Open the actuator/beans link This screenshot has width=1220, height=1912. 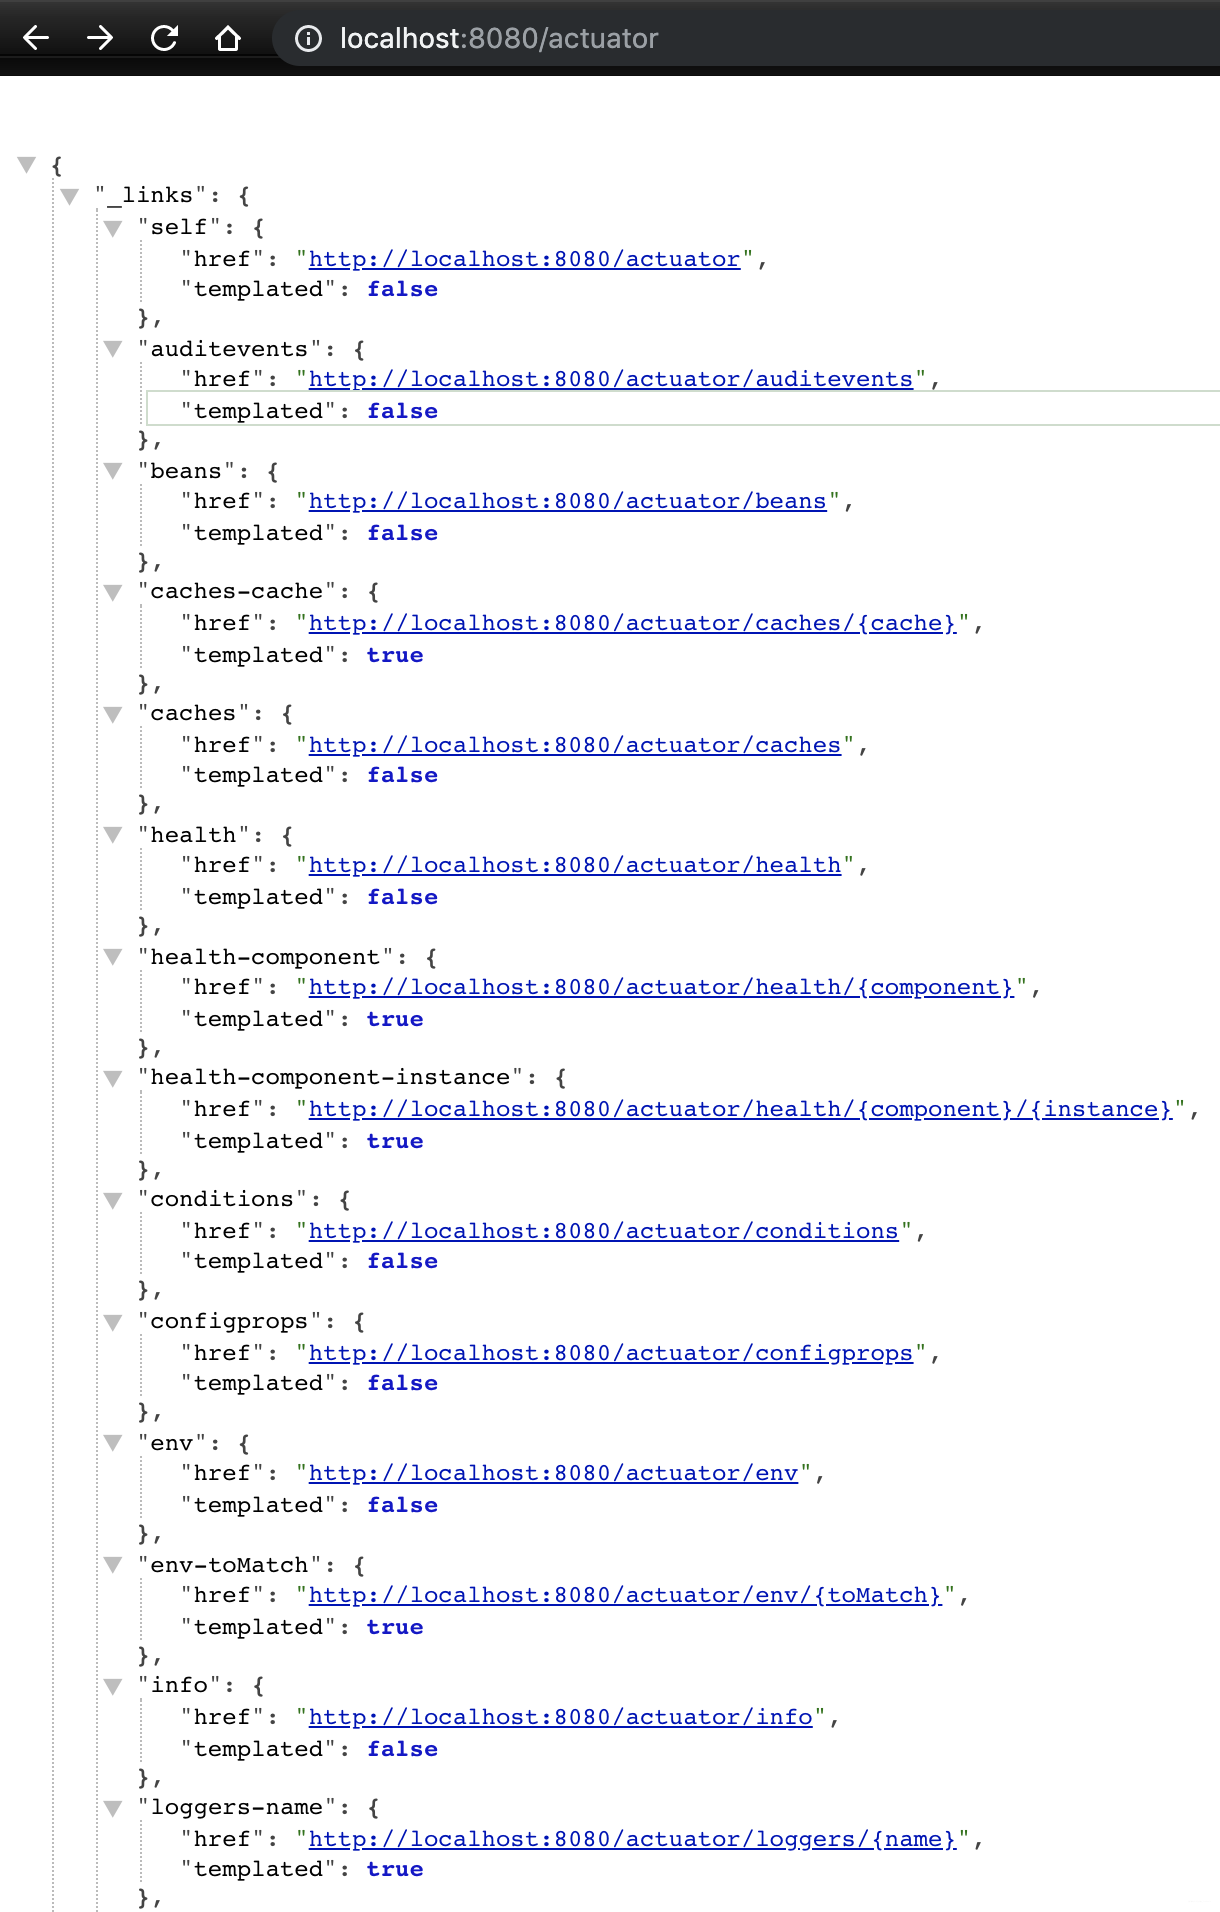(x=567, y=501)
